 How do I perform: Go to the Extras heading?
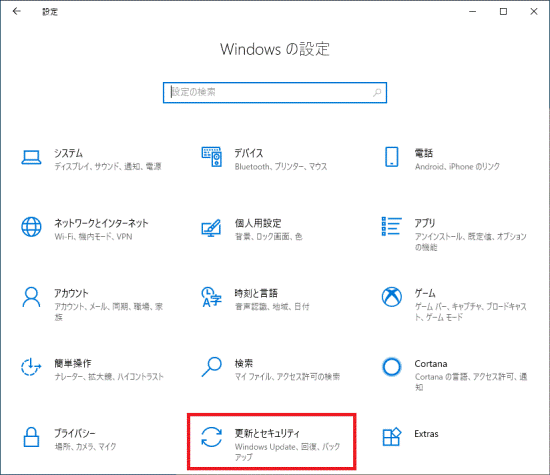(x=426, y=434)
